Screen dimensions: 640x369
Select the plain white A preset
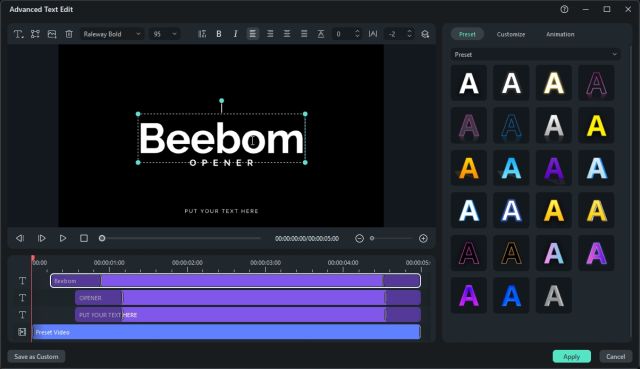point(469,83)
